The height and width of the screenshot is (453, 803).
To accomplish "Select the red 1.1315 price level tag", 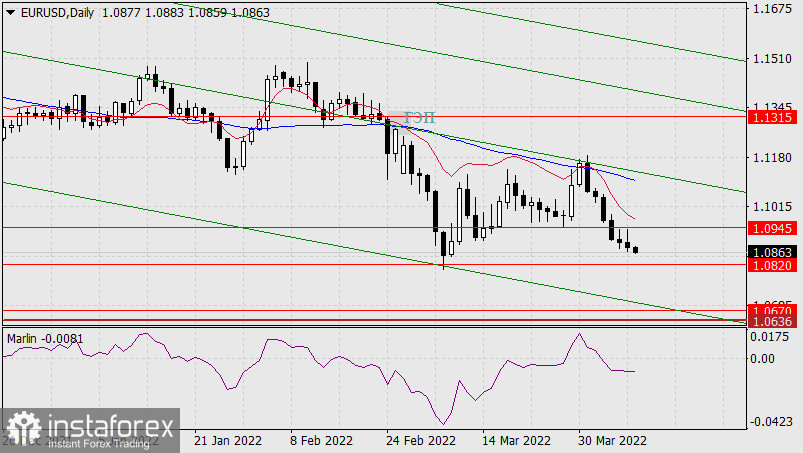I will pos(773,117).
